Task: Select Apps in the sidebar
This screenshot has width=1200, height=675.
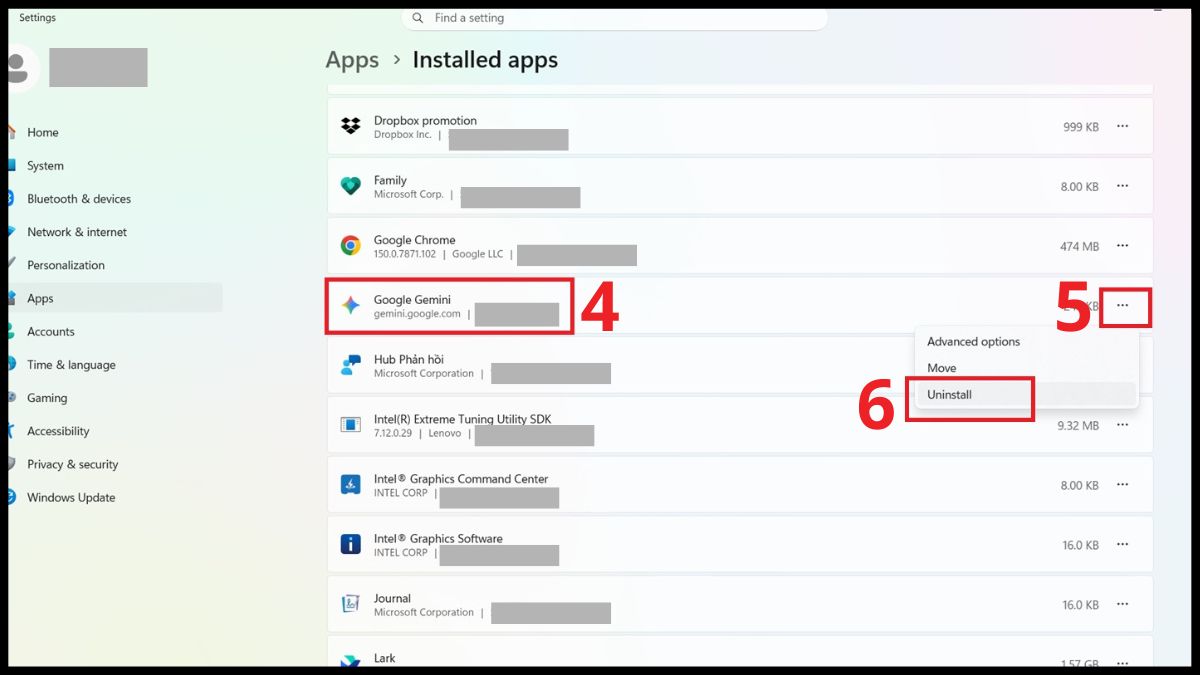Action: click(x=115, y=298)
